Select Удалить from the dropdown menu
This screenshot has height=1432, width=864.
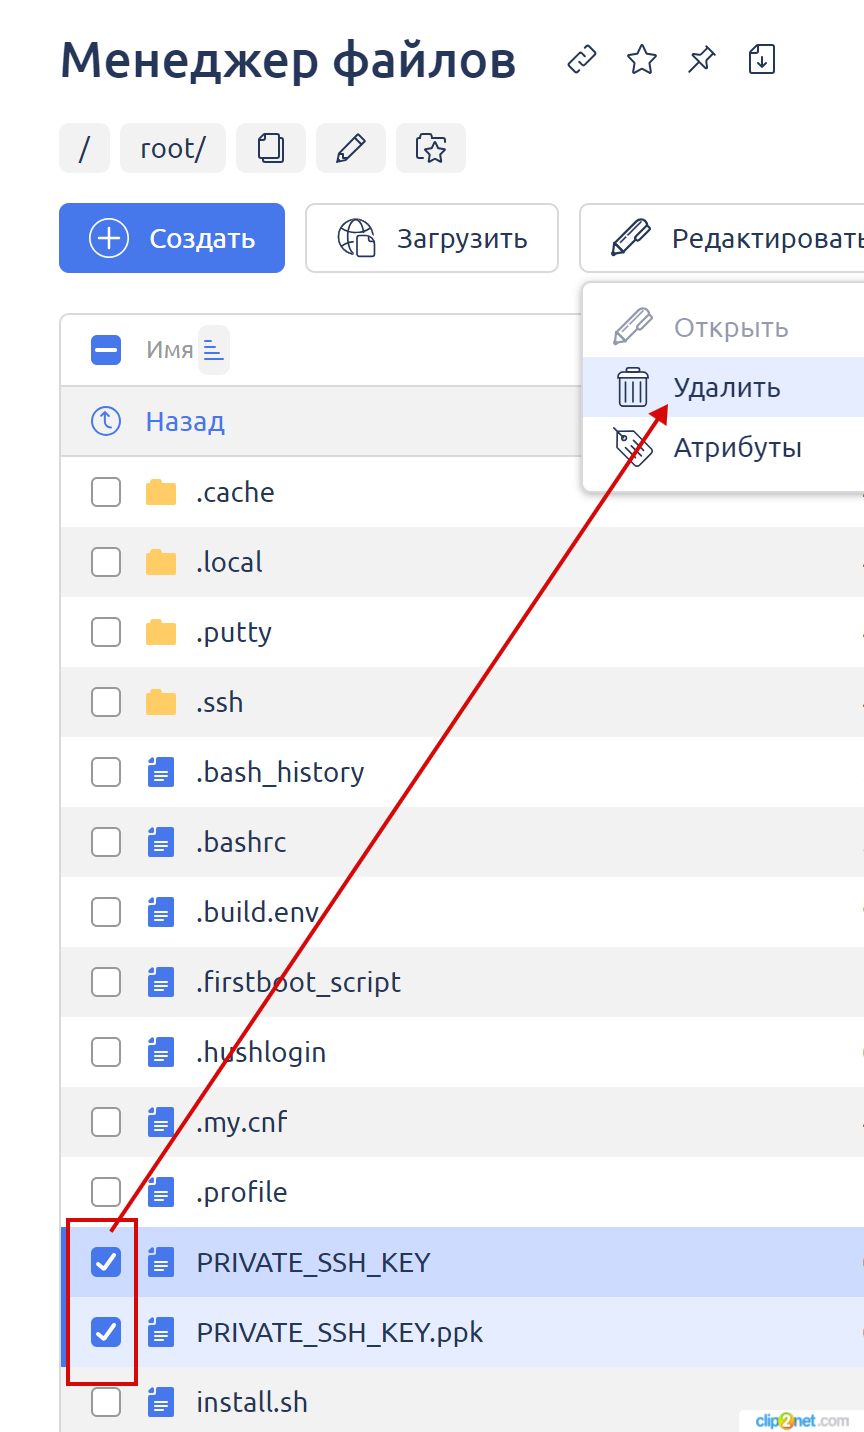pyautogui.click(x=726, y=388)
